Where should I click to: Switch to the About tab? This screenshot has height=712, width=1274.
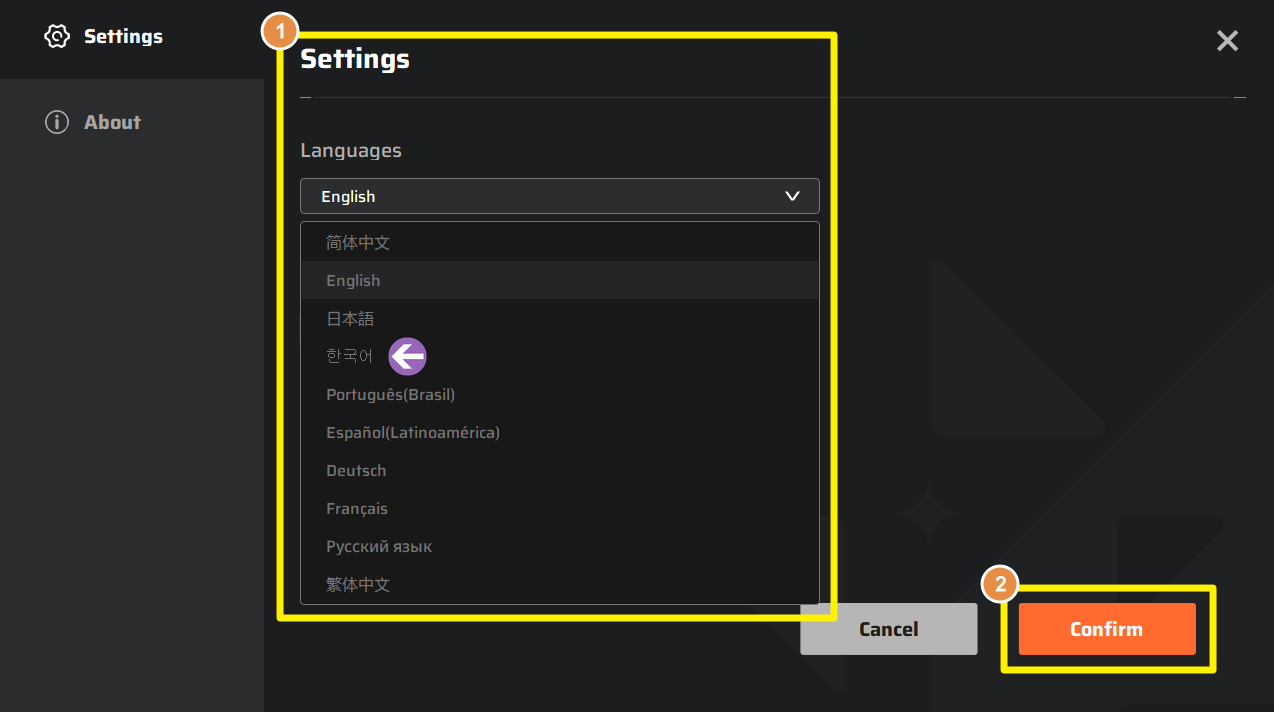click(112, 122)
